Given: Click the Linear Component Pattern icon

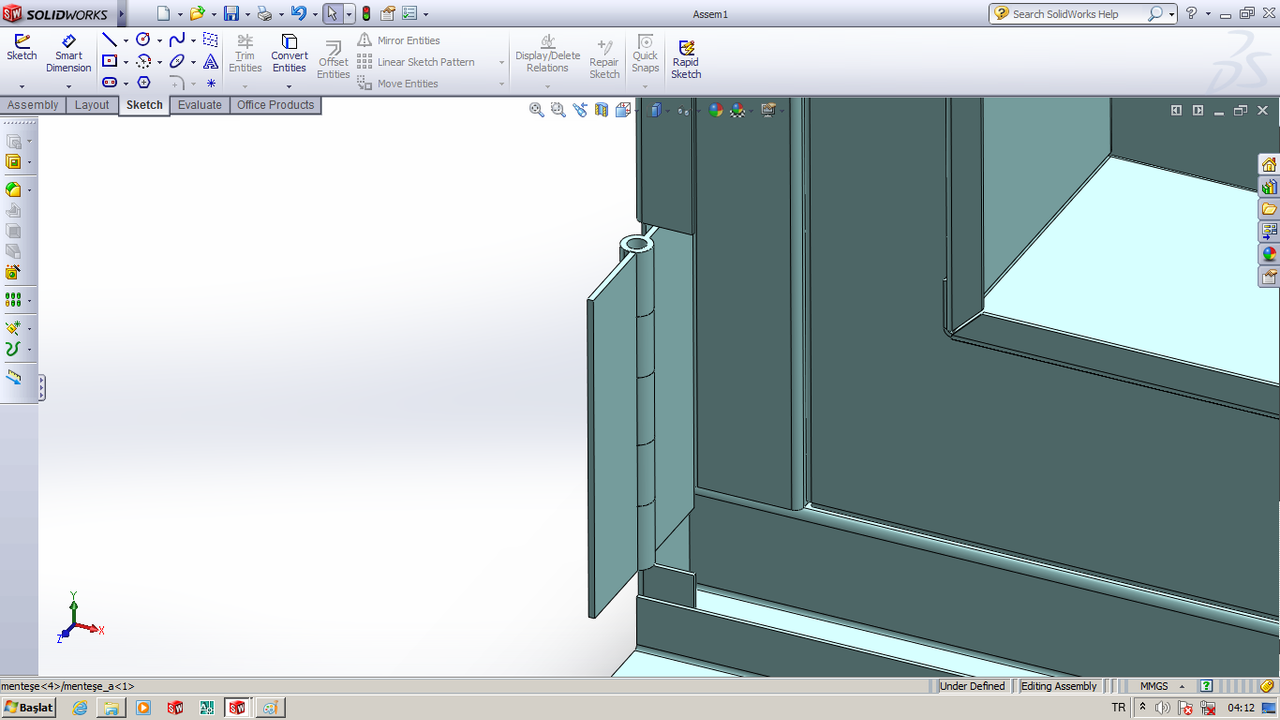Looking at the screenshot, I should (13, 299).
